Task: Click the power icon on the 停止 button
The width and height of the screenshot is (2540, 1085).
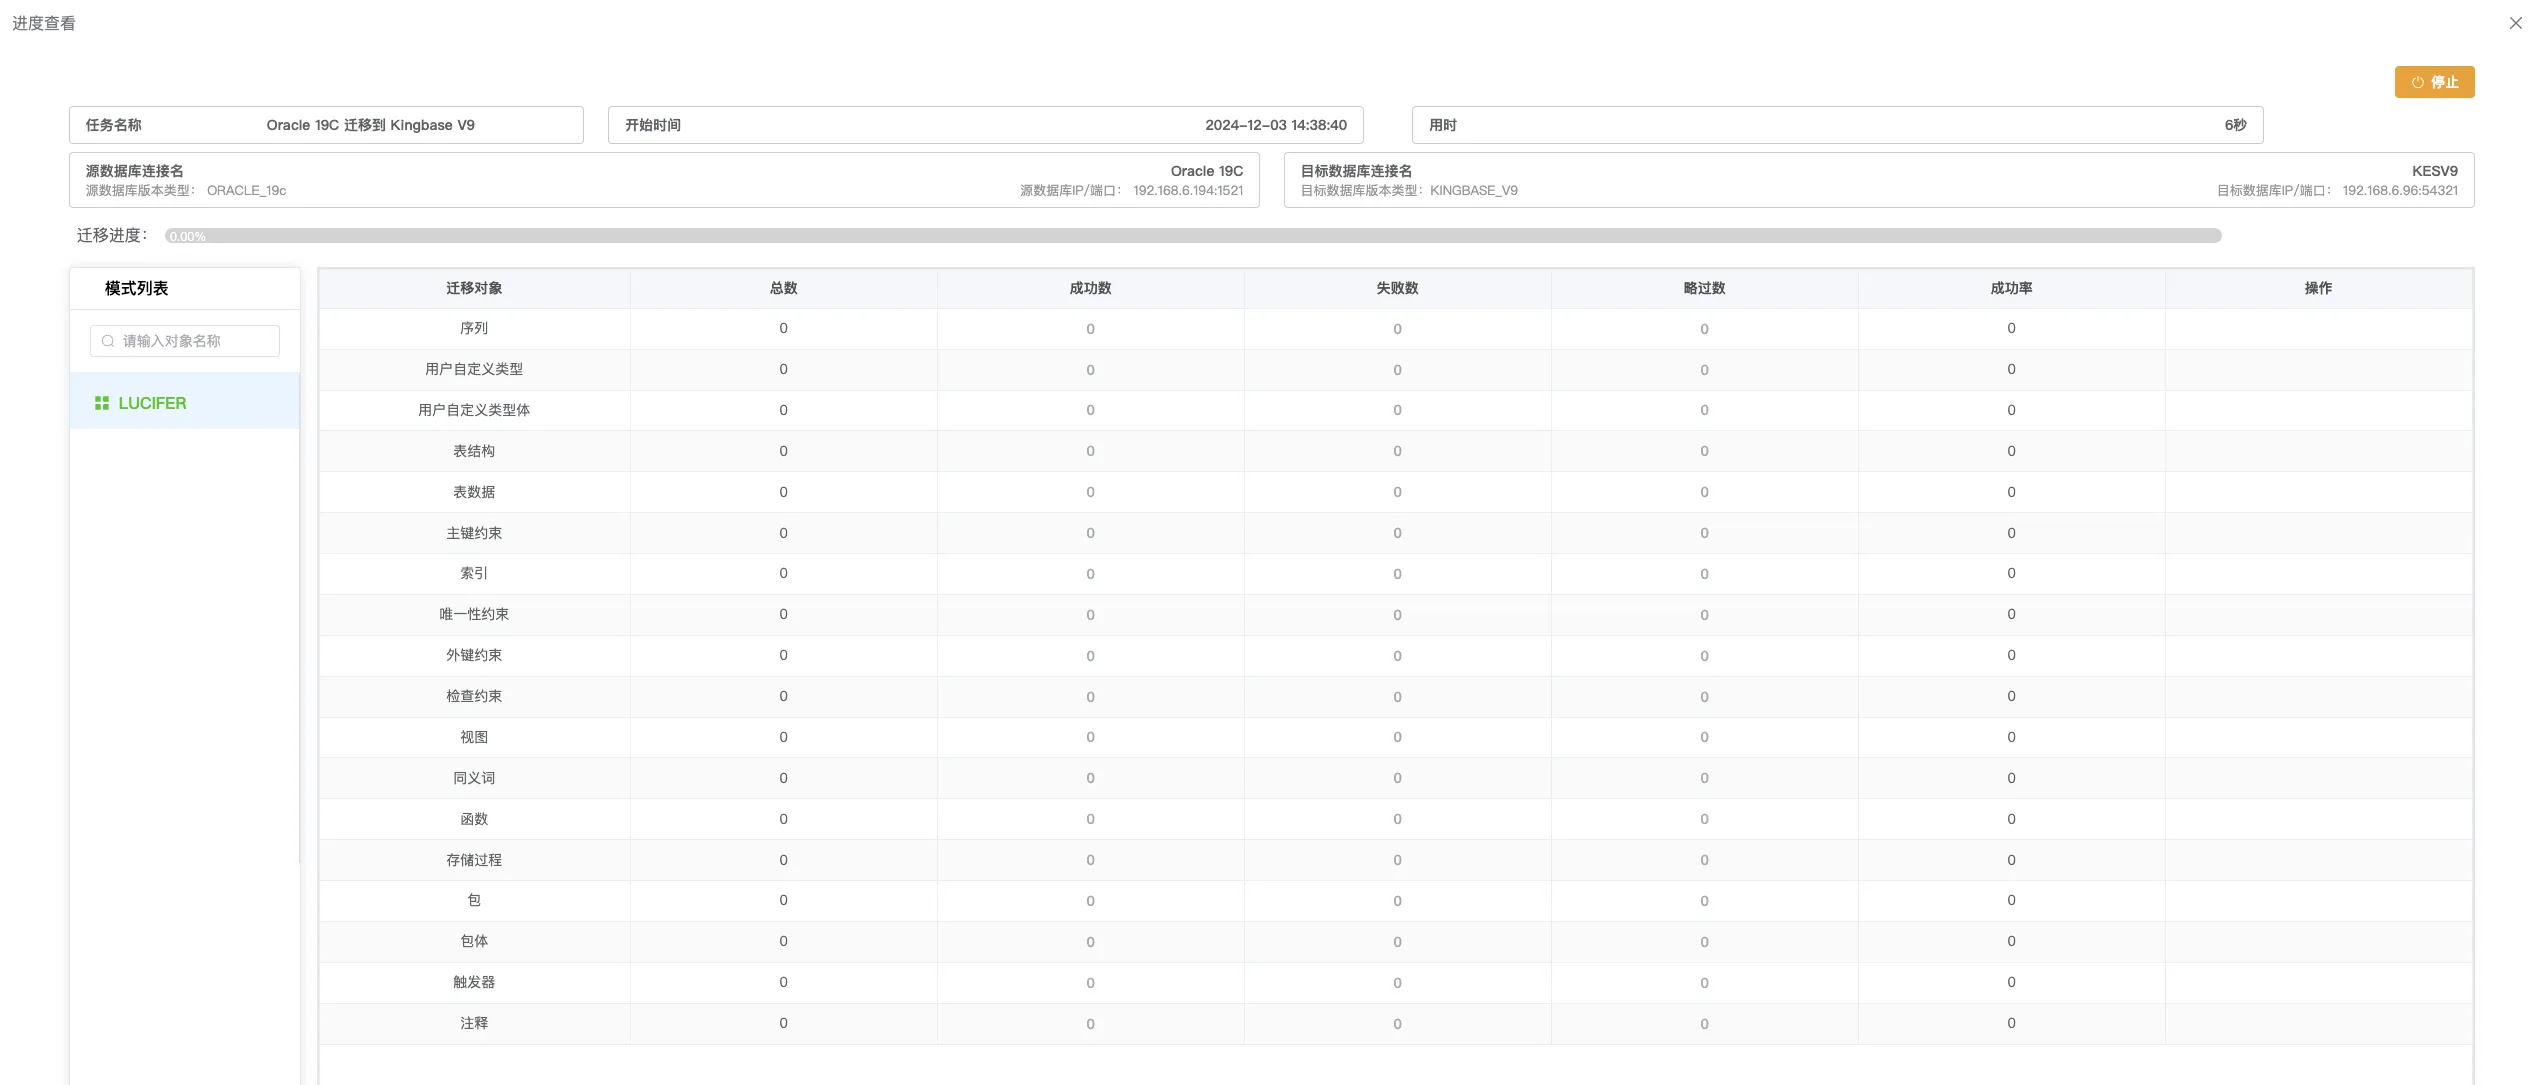Action: pyautogui.click(x=2418, y=82)
